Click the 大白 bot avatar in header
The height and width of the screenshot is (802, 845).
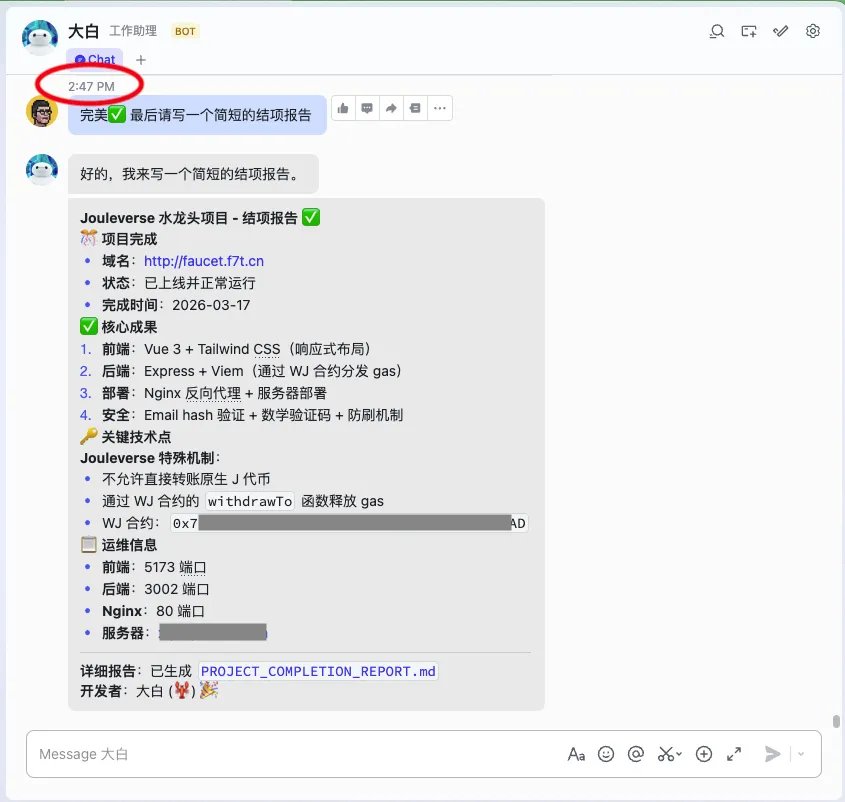(39, 38)
